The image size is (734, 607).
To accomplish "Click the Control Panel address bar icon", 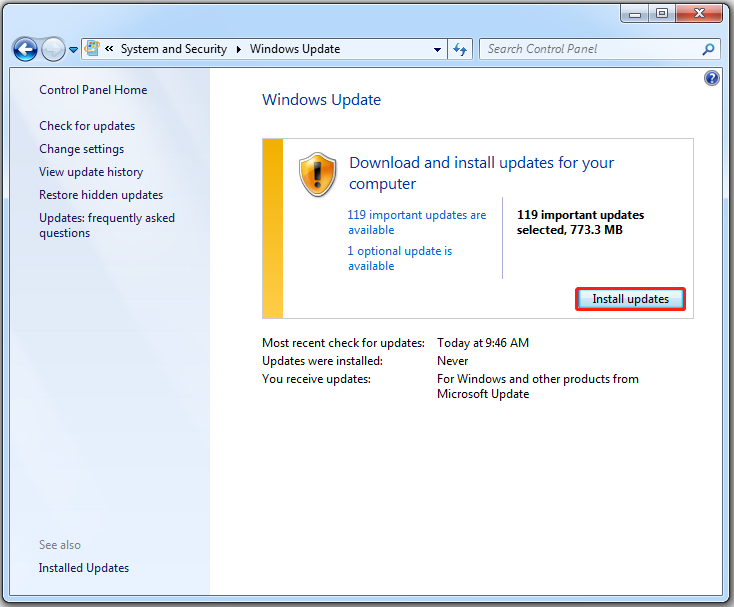I will [92, 49].
